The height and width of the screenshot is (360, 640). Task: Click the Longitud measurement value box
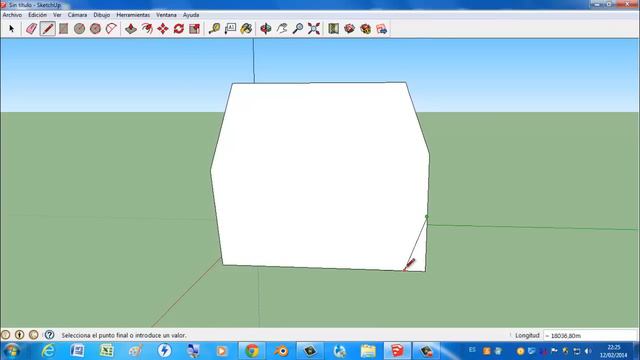click(590, 336)
